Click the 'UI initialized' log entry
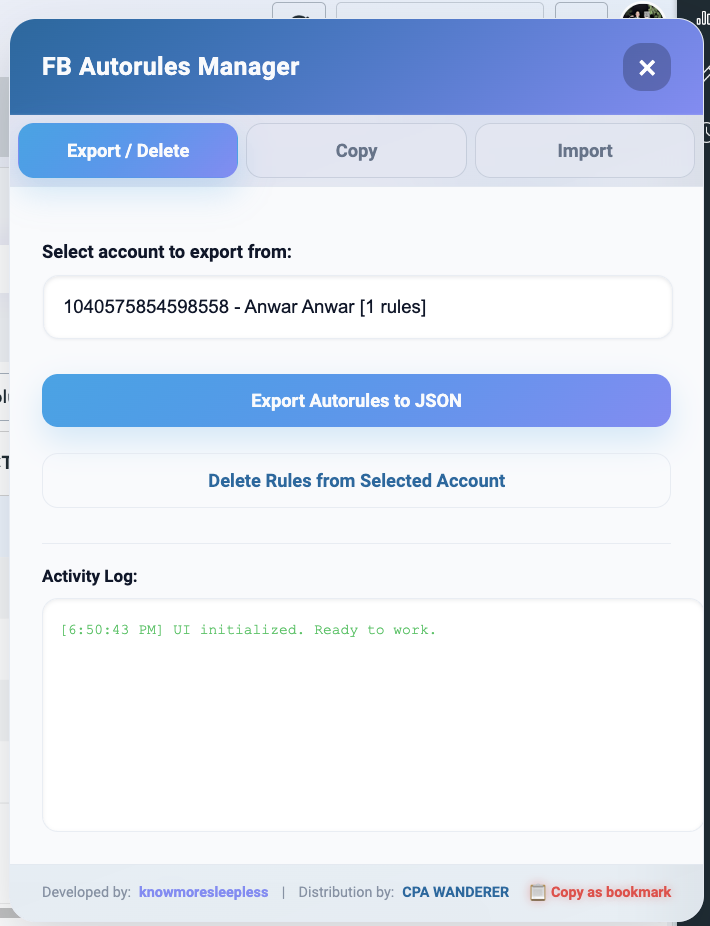The image size is (710, 926). (248, 630)
